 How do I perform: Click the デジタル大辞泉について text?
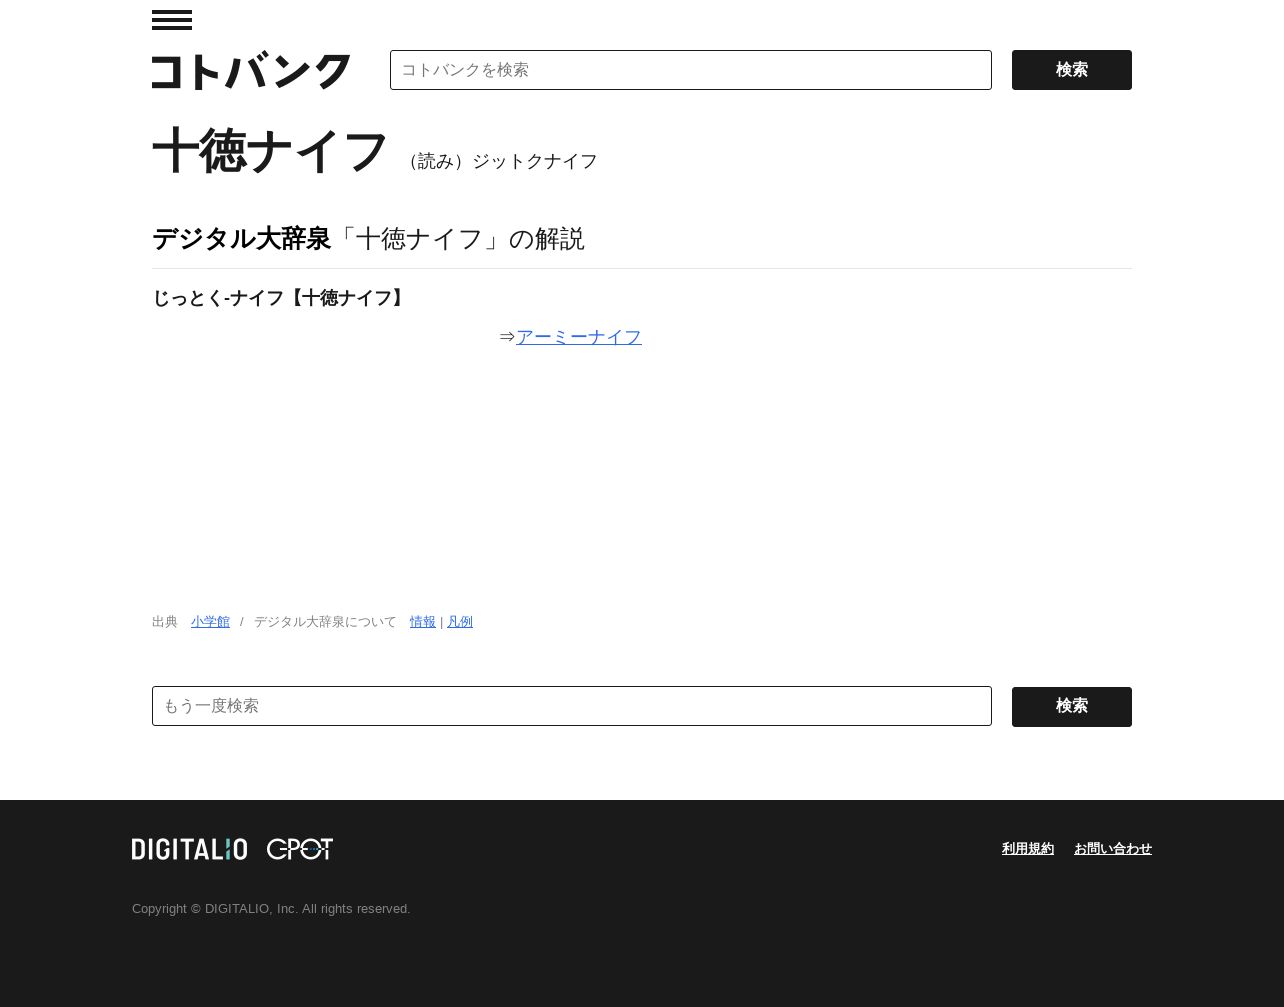[x=325, y=622]
